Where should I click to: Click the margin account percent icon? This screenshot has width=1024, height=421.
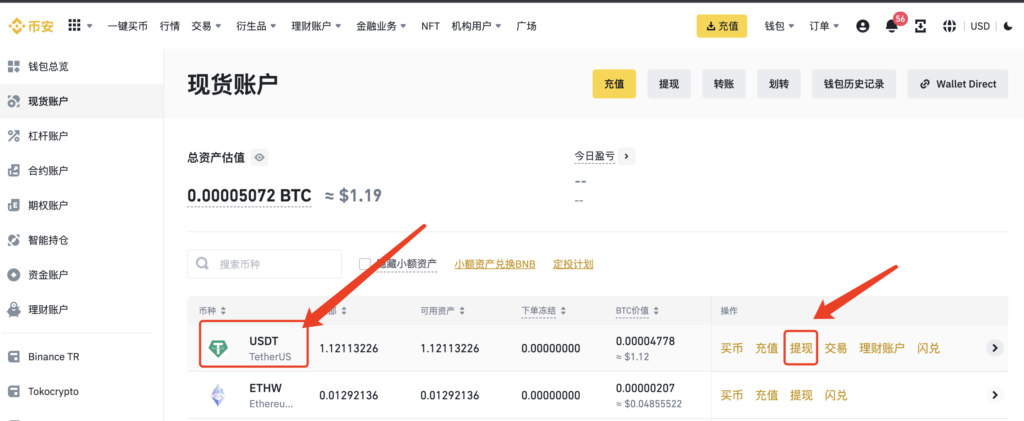point(14,136)
